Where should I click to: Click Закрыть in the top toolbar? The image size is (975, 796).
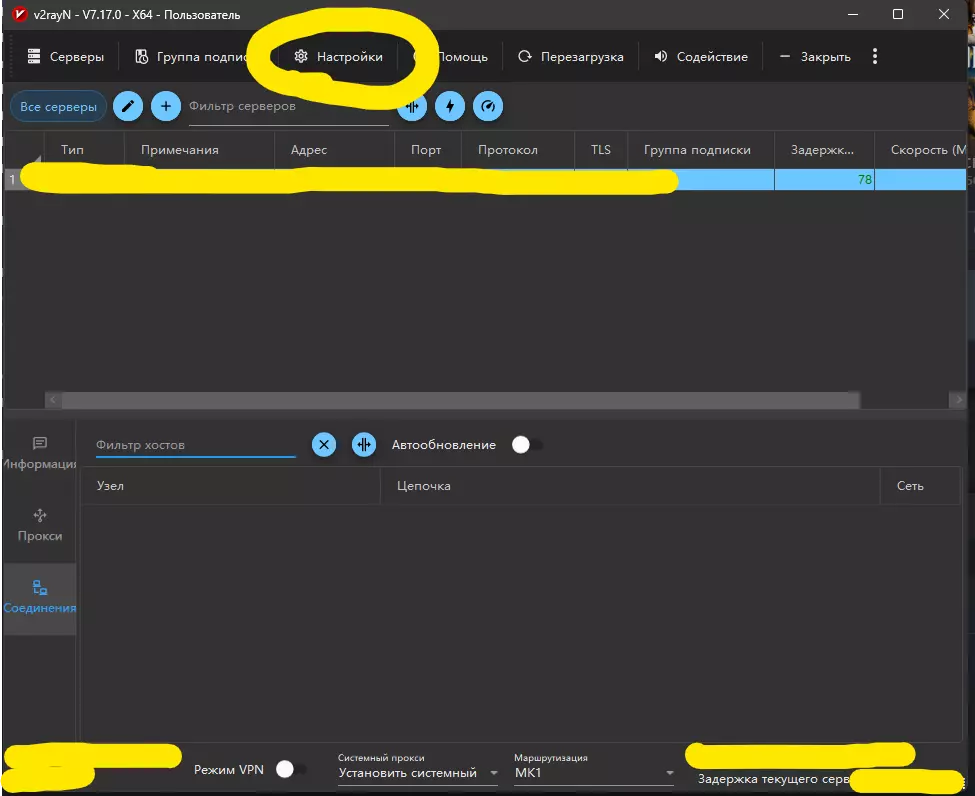tap(815, 57)
